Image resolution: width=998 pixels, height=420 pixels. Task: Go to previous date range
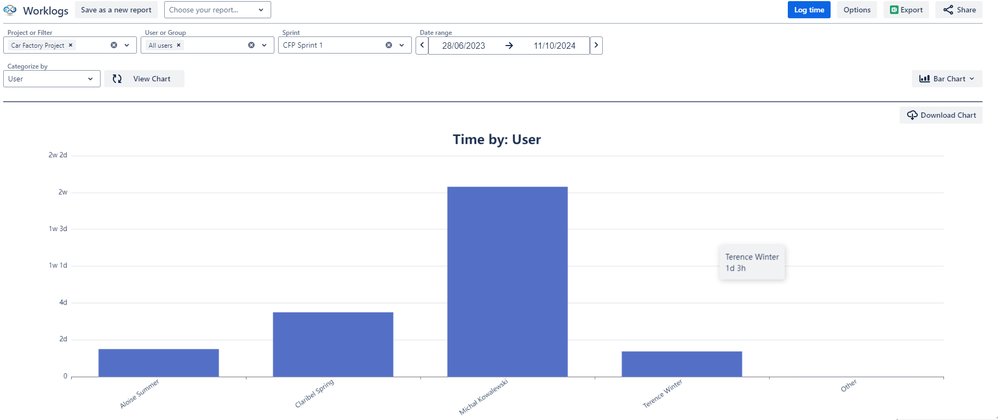coord(422,45)
